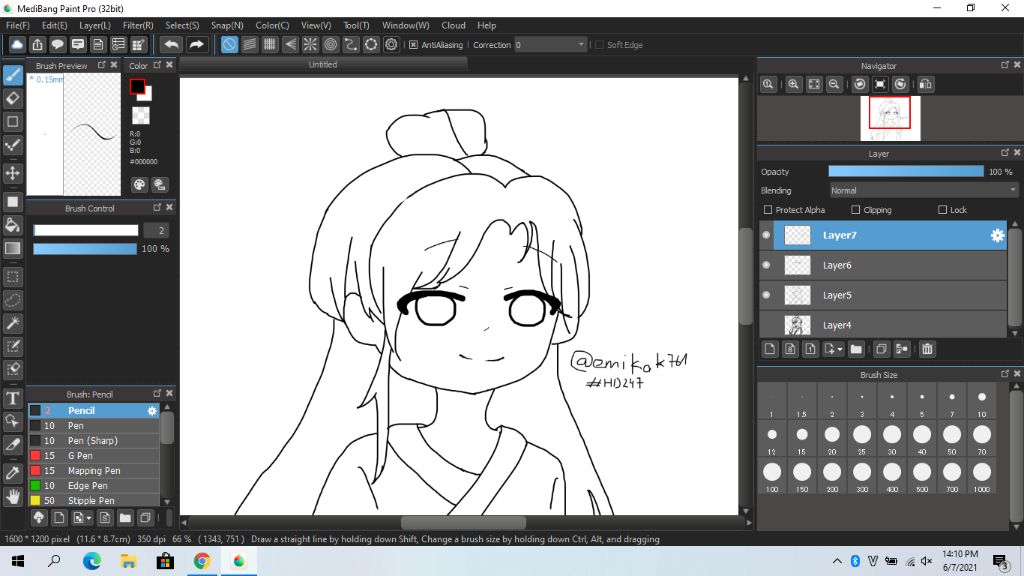This screenshot has height=576, width=1024.
Task: Hide Layer5 visibility
Action: point(766,295)
